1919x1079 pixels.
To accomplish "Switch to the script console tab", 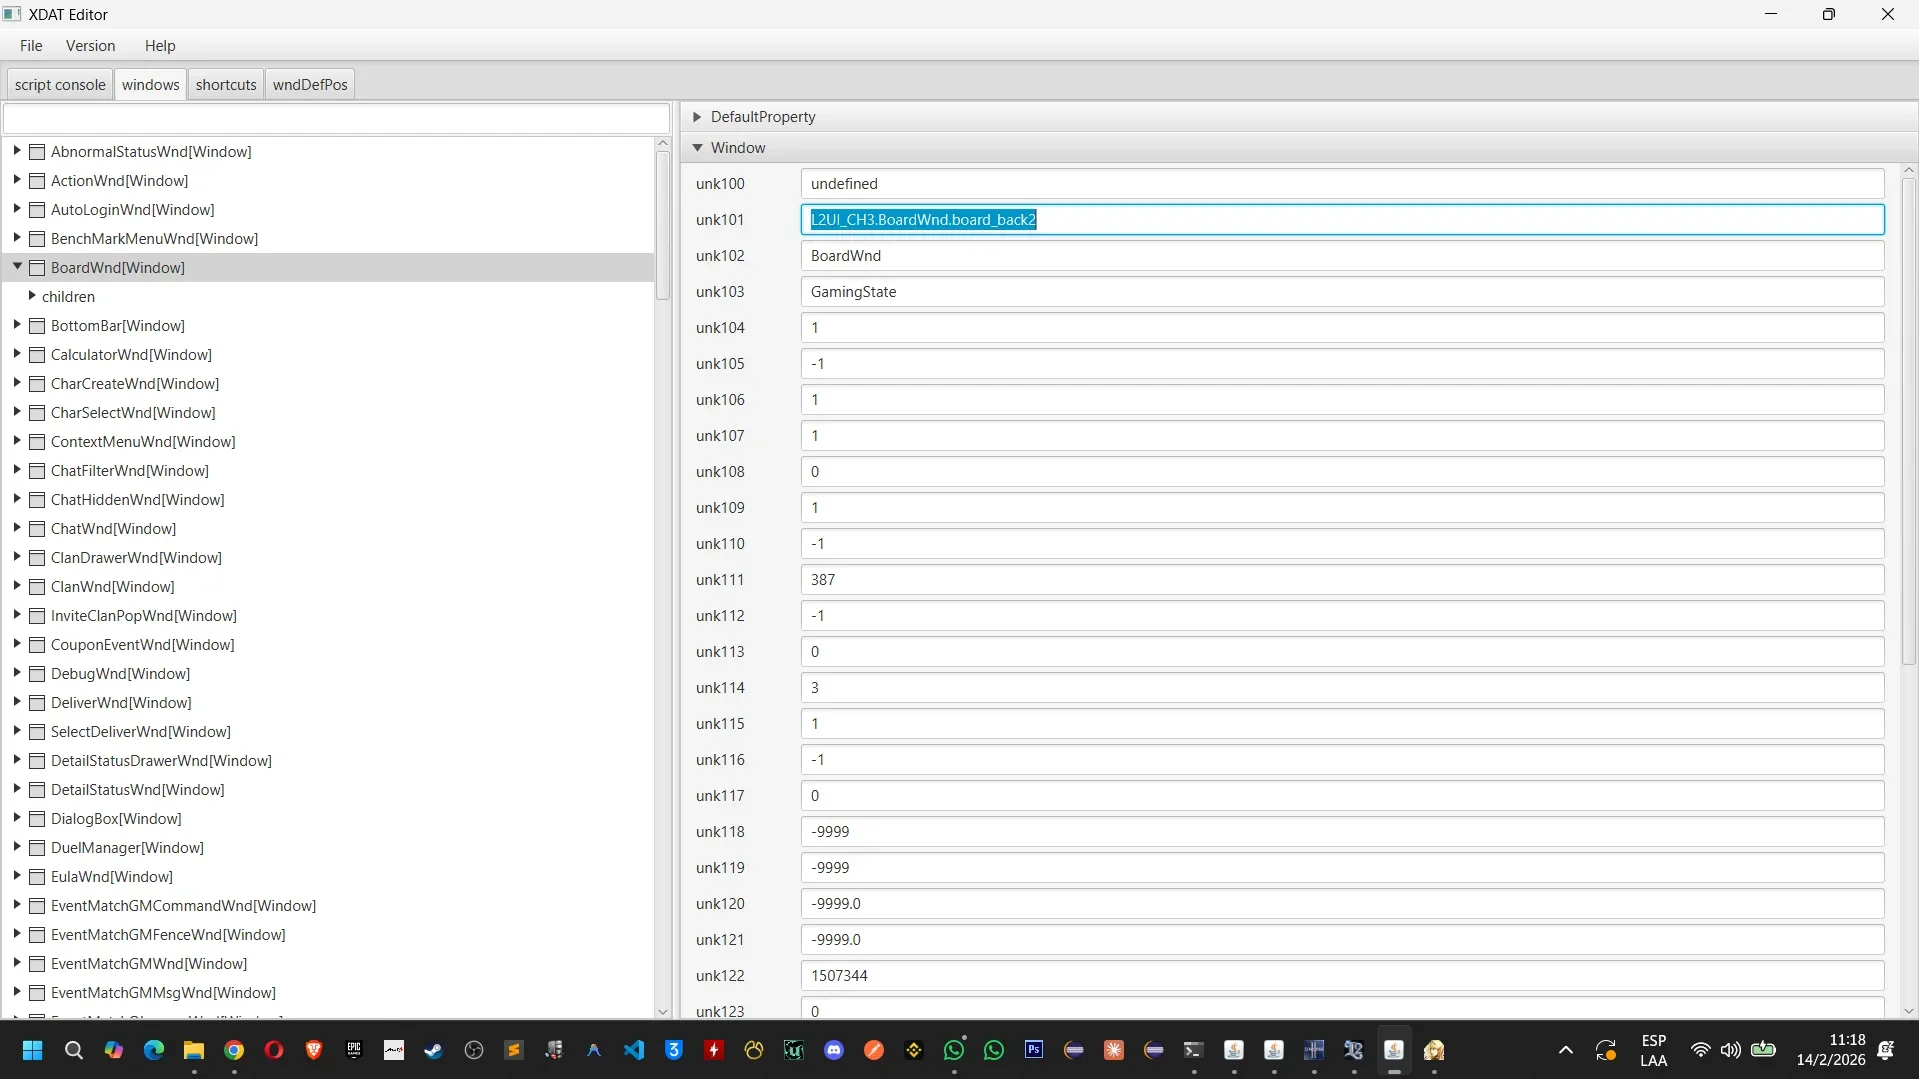I will (60, 85).
